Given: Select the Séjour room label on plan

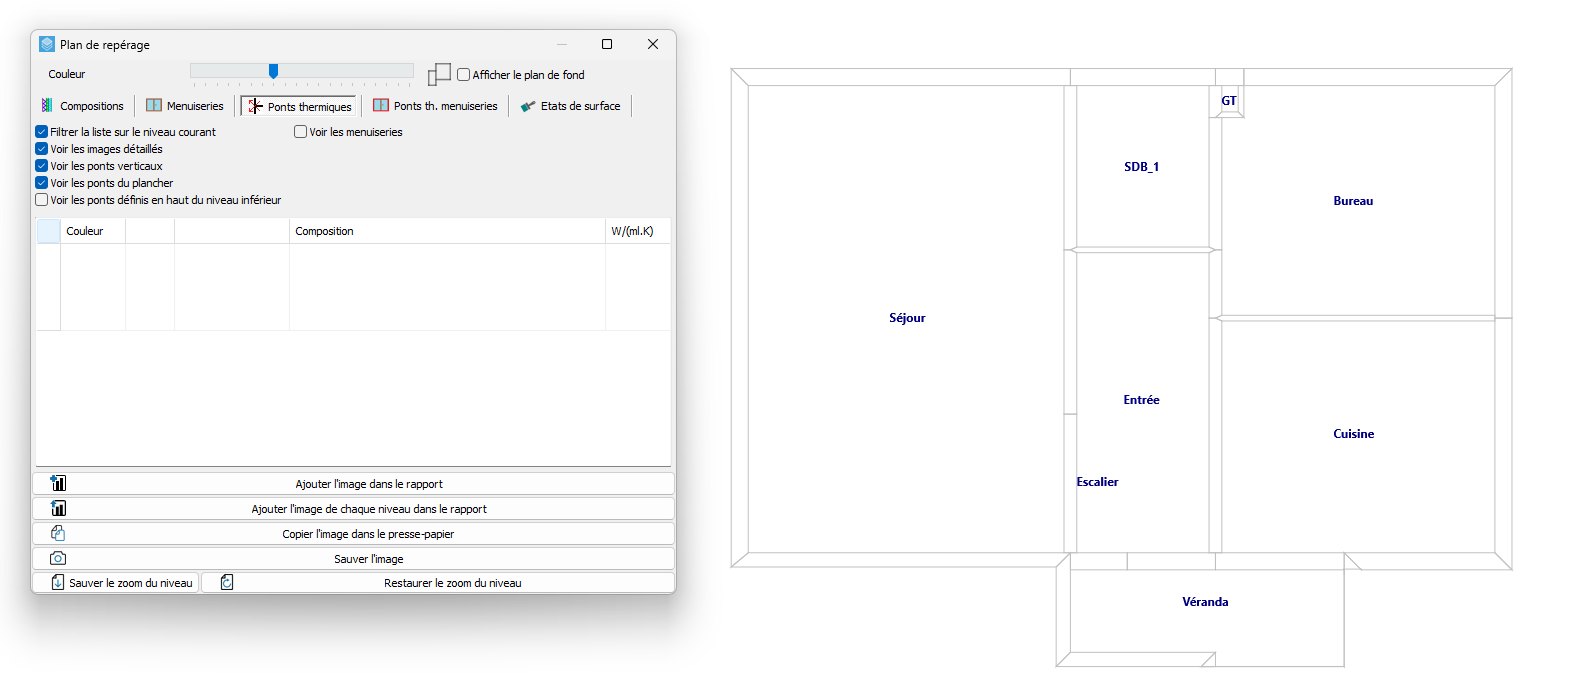Looking at the screenshot, I should 907,318.
